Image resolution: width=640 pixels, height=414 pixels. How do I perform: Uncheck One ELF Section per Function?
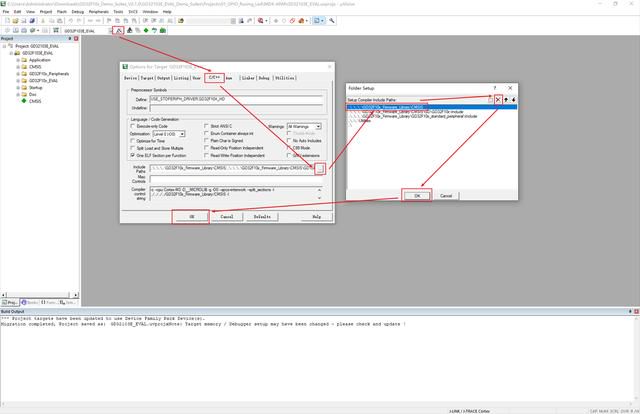[x=132, y=156]
